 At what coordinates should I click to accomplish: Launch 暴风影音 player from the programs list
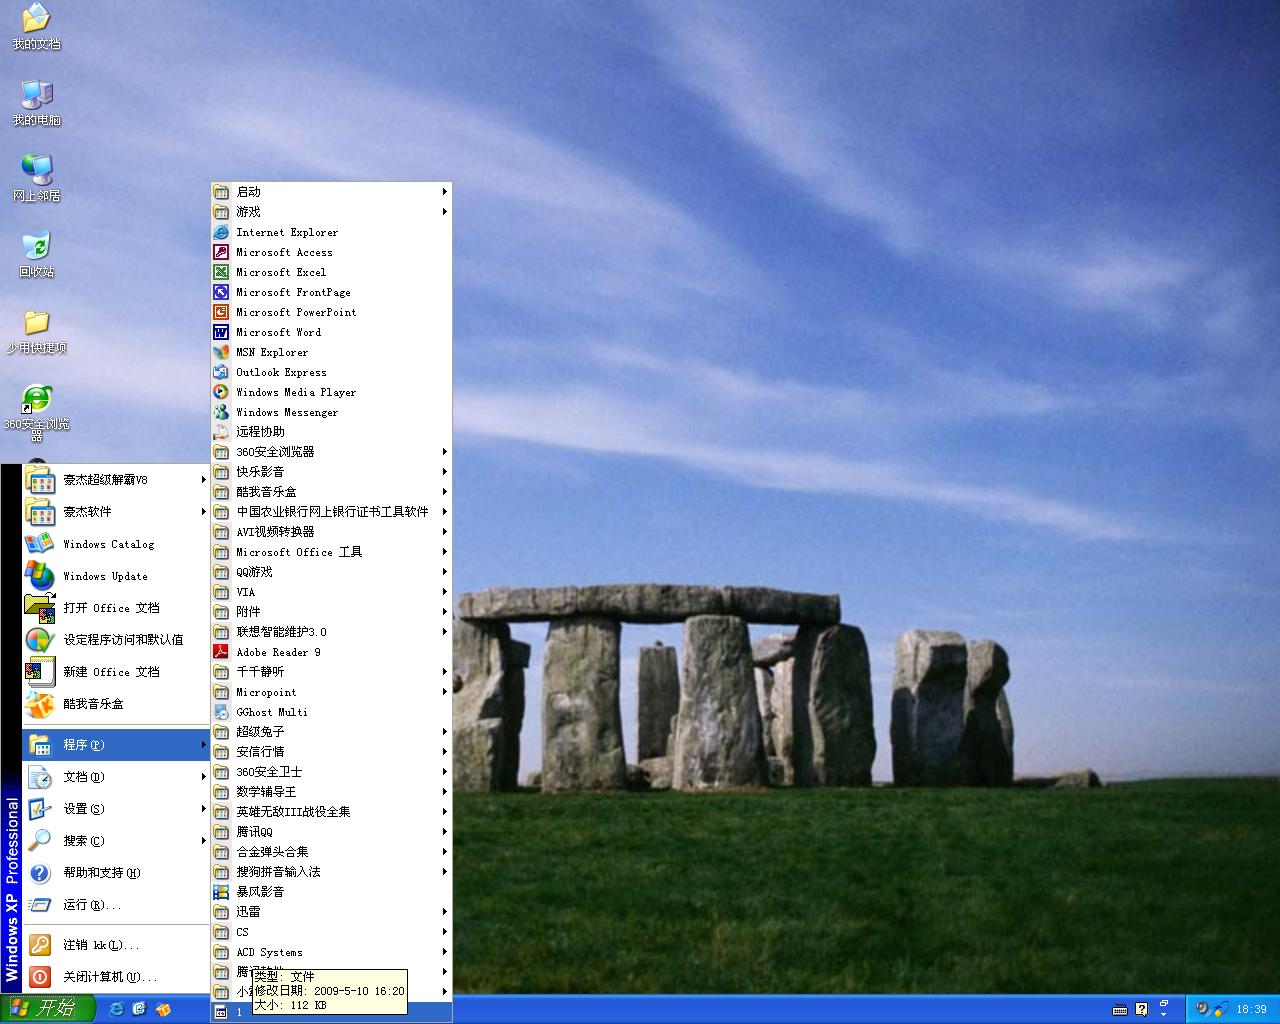(x=331, y=892)
